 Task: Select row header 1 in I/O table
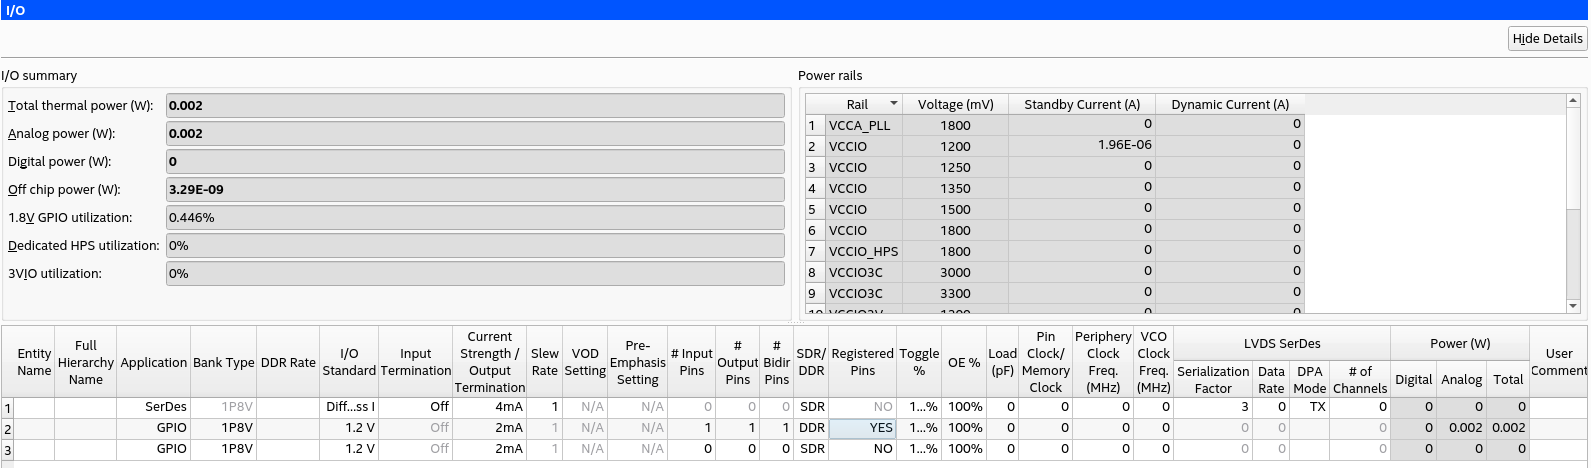[8, 407]
